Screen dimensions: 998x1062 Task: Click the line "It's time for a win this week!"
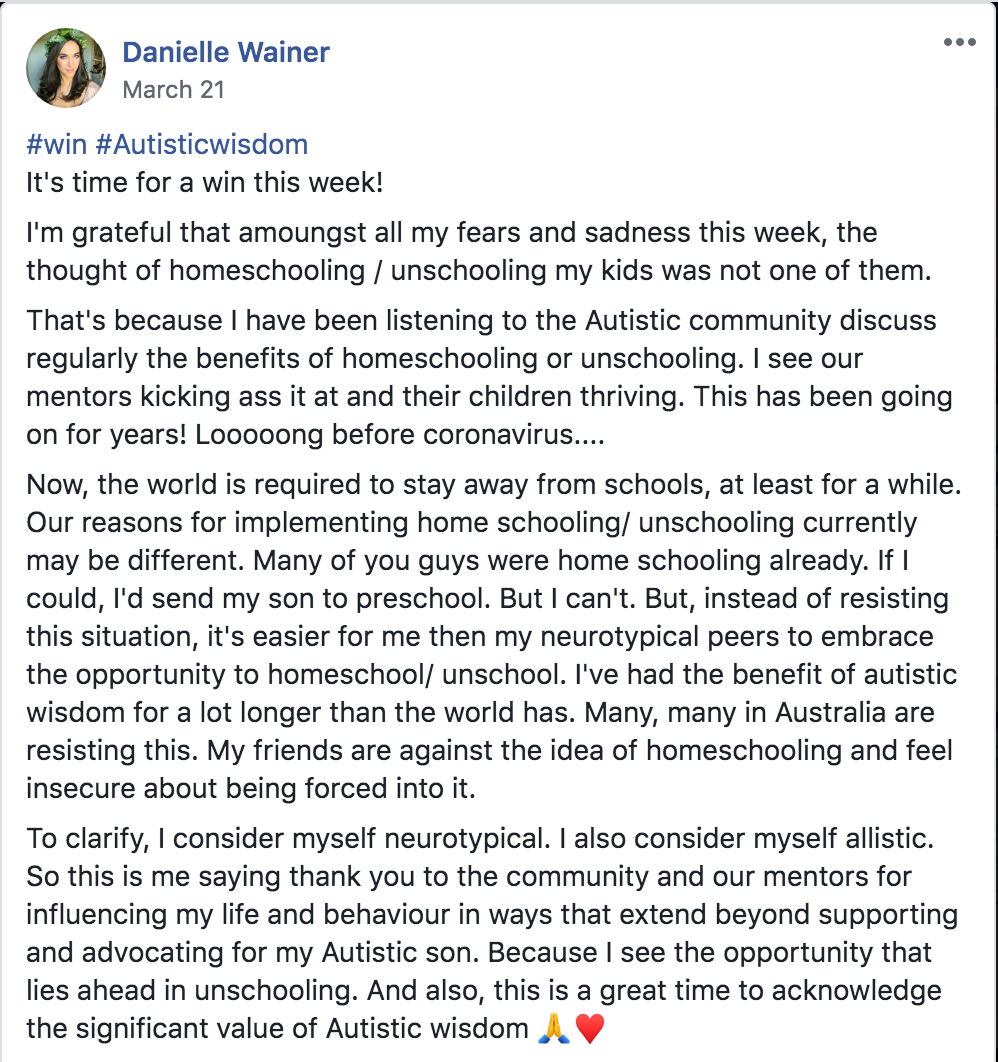point(204,182)
